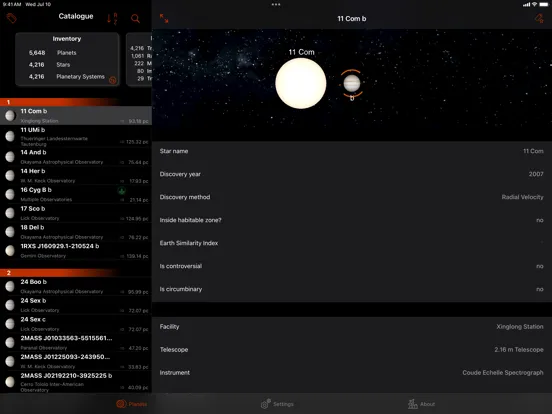This screenshot has width=552, height=414.
Task: Tap the partially visible second statistics card
Action: pos(139,59)
